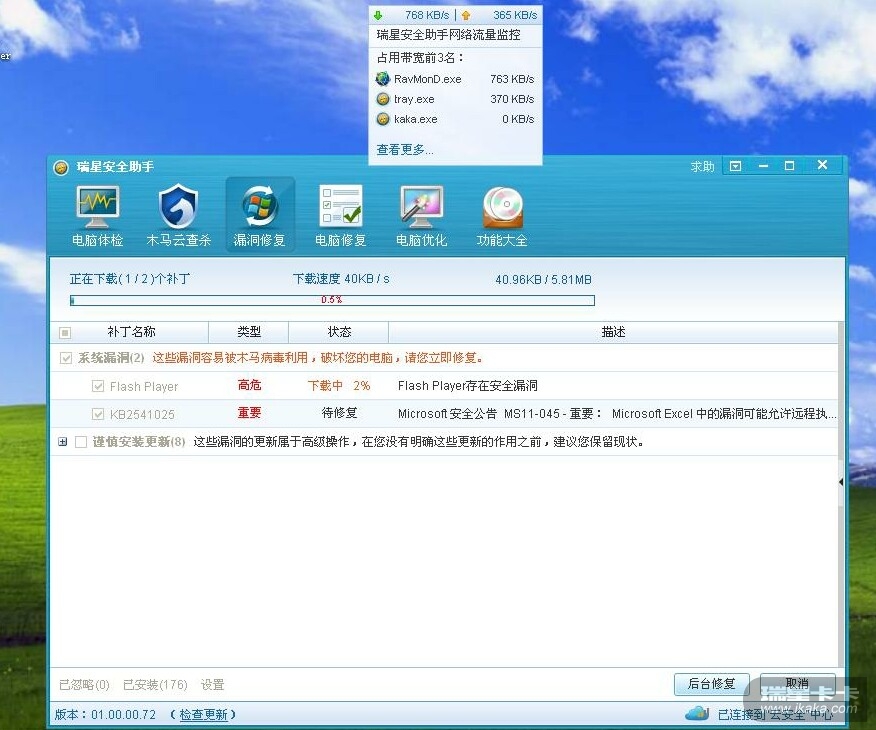This screenshot has height=730, width=876.
Task: Select the KB2541025 patch name
Action: pos(142,414)
